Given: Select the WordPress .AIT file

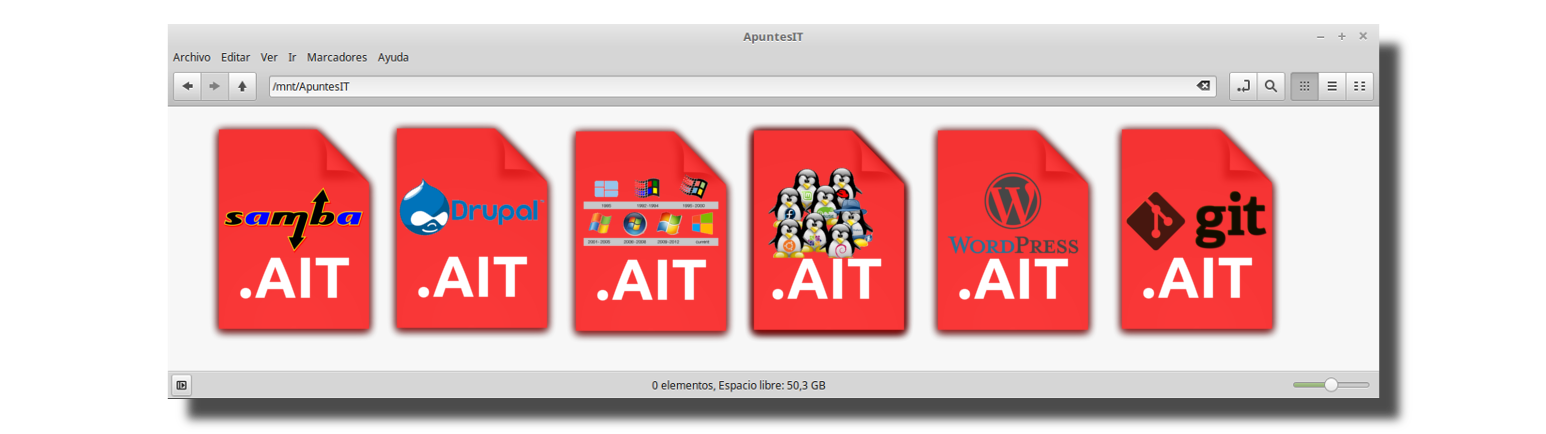Looking at the screenshot, I should pyautogui.click(x=1013, y=230).
